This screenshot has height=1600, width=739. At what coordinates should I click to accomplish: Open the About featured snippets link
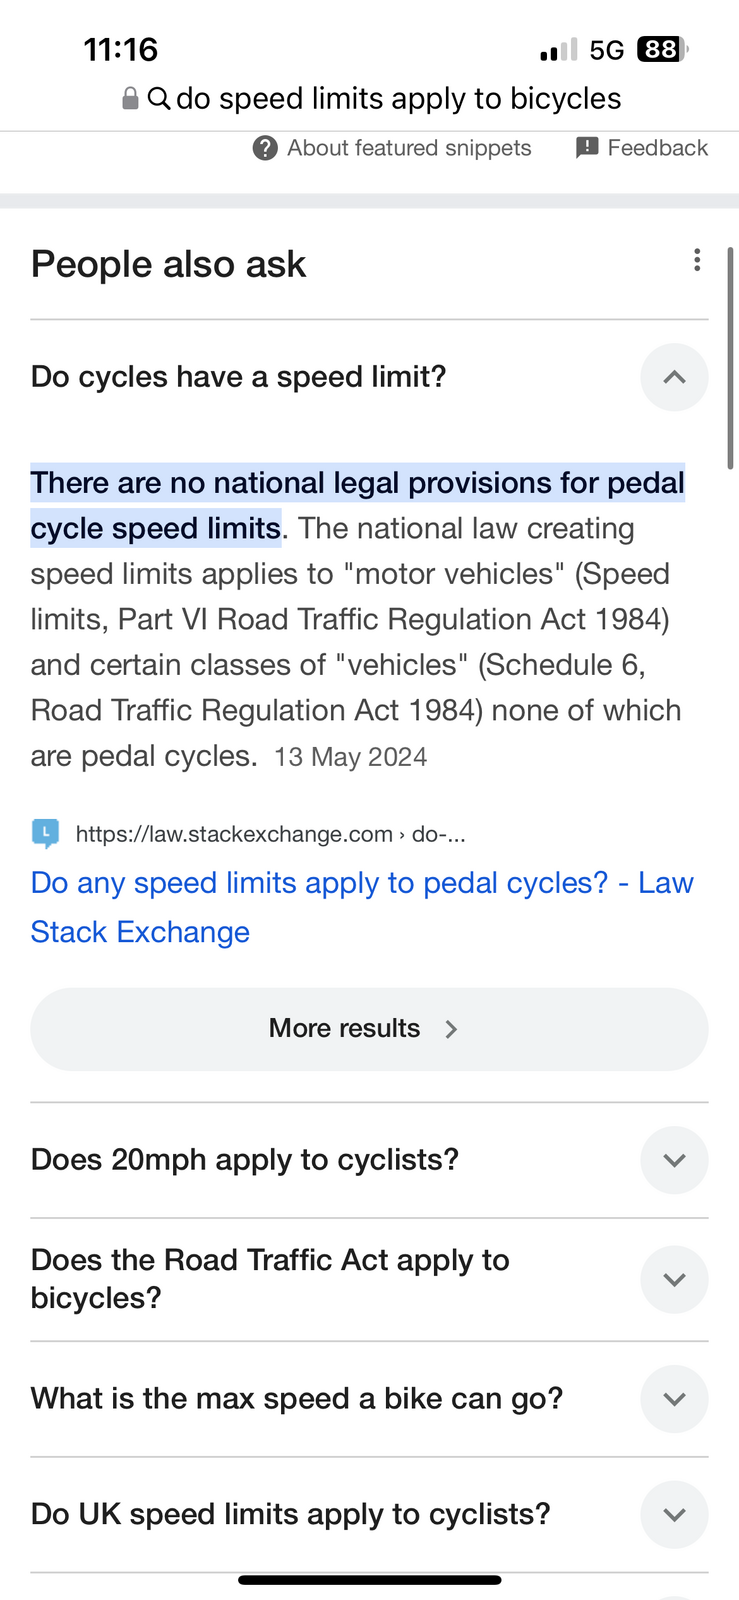click(x=409, y=148)
